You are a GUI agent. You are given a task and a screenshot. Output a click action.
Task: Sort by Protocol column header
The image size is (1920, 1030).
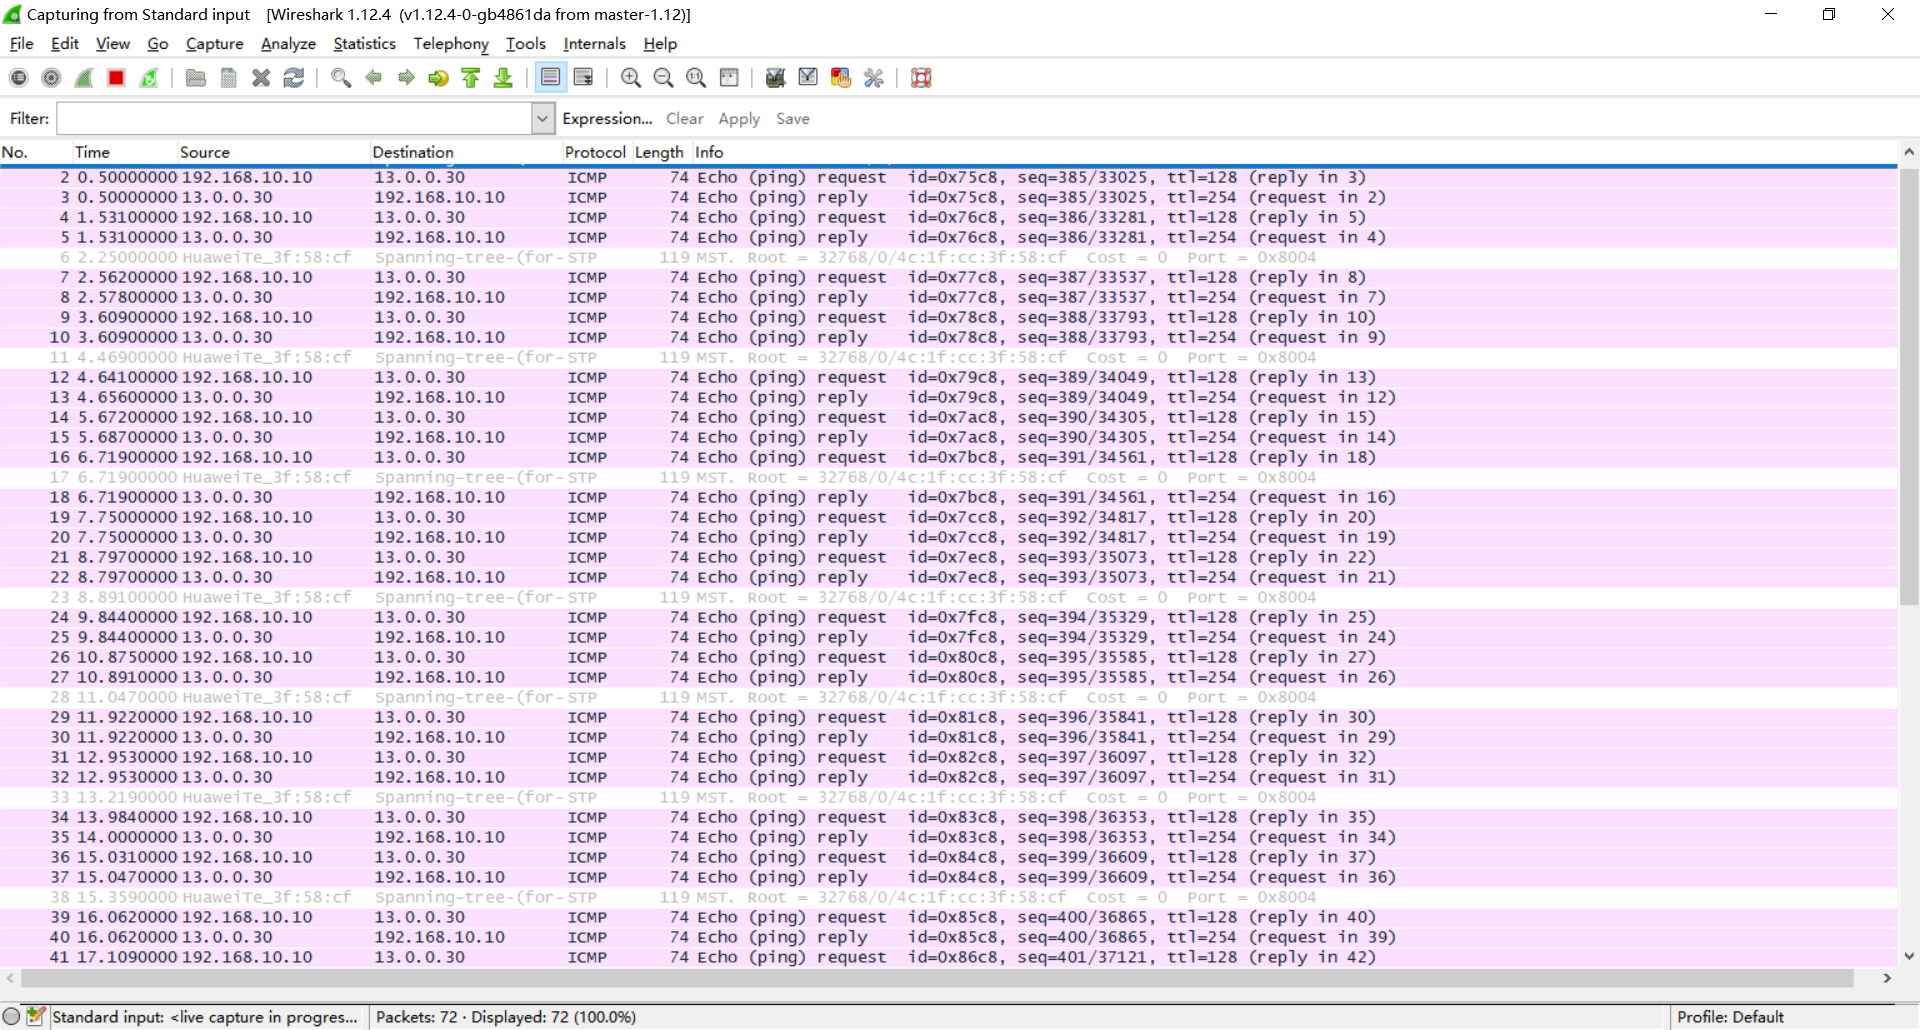click(x=596, y=152)
